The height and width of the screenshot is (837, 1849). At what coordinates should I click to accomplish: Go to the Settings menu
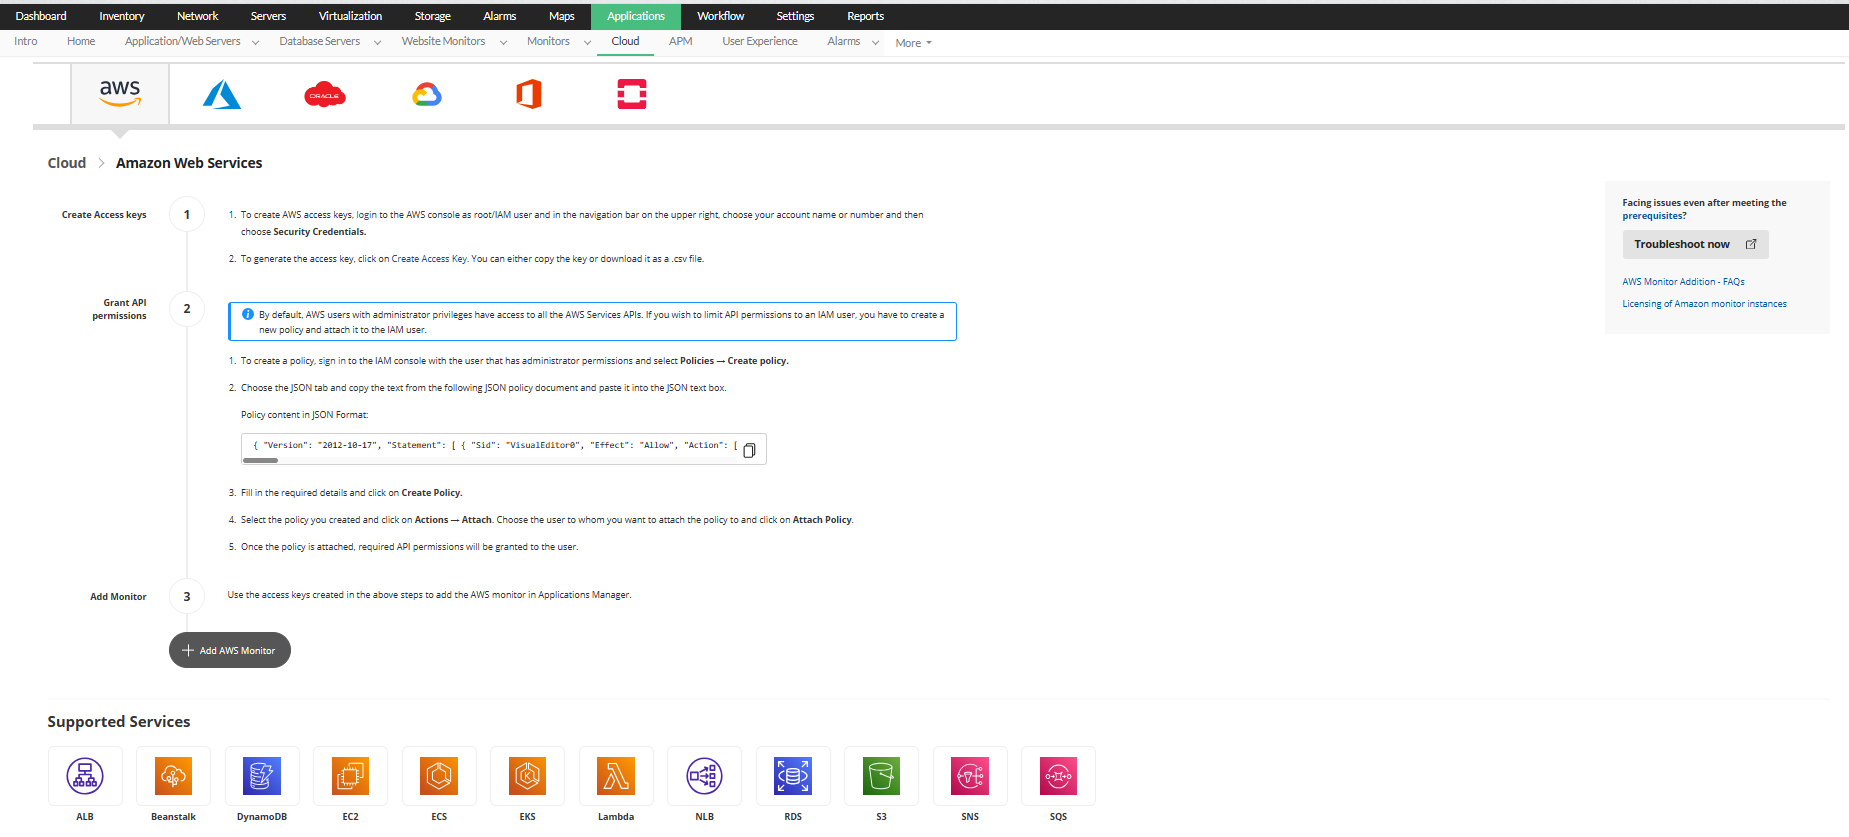[795, 16]
